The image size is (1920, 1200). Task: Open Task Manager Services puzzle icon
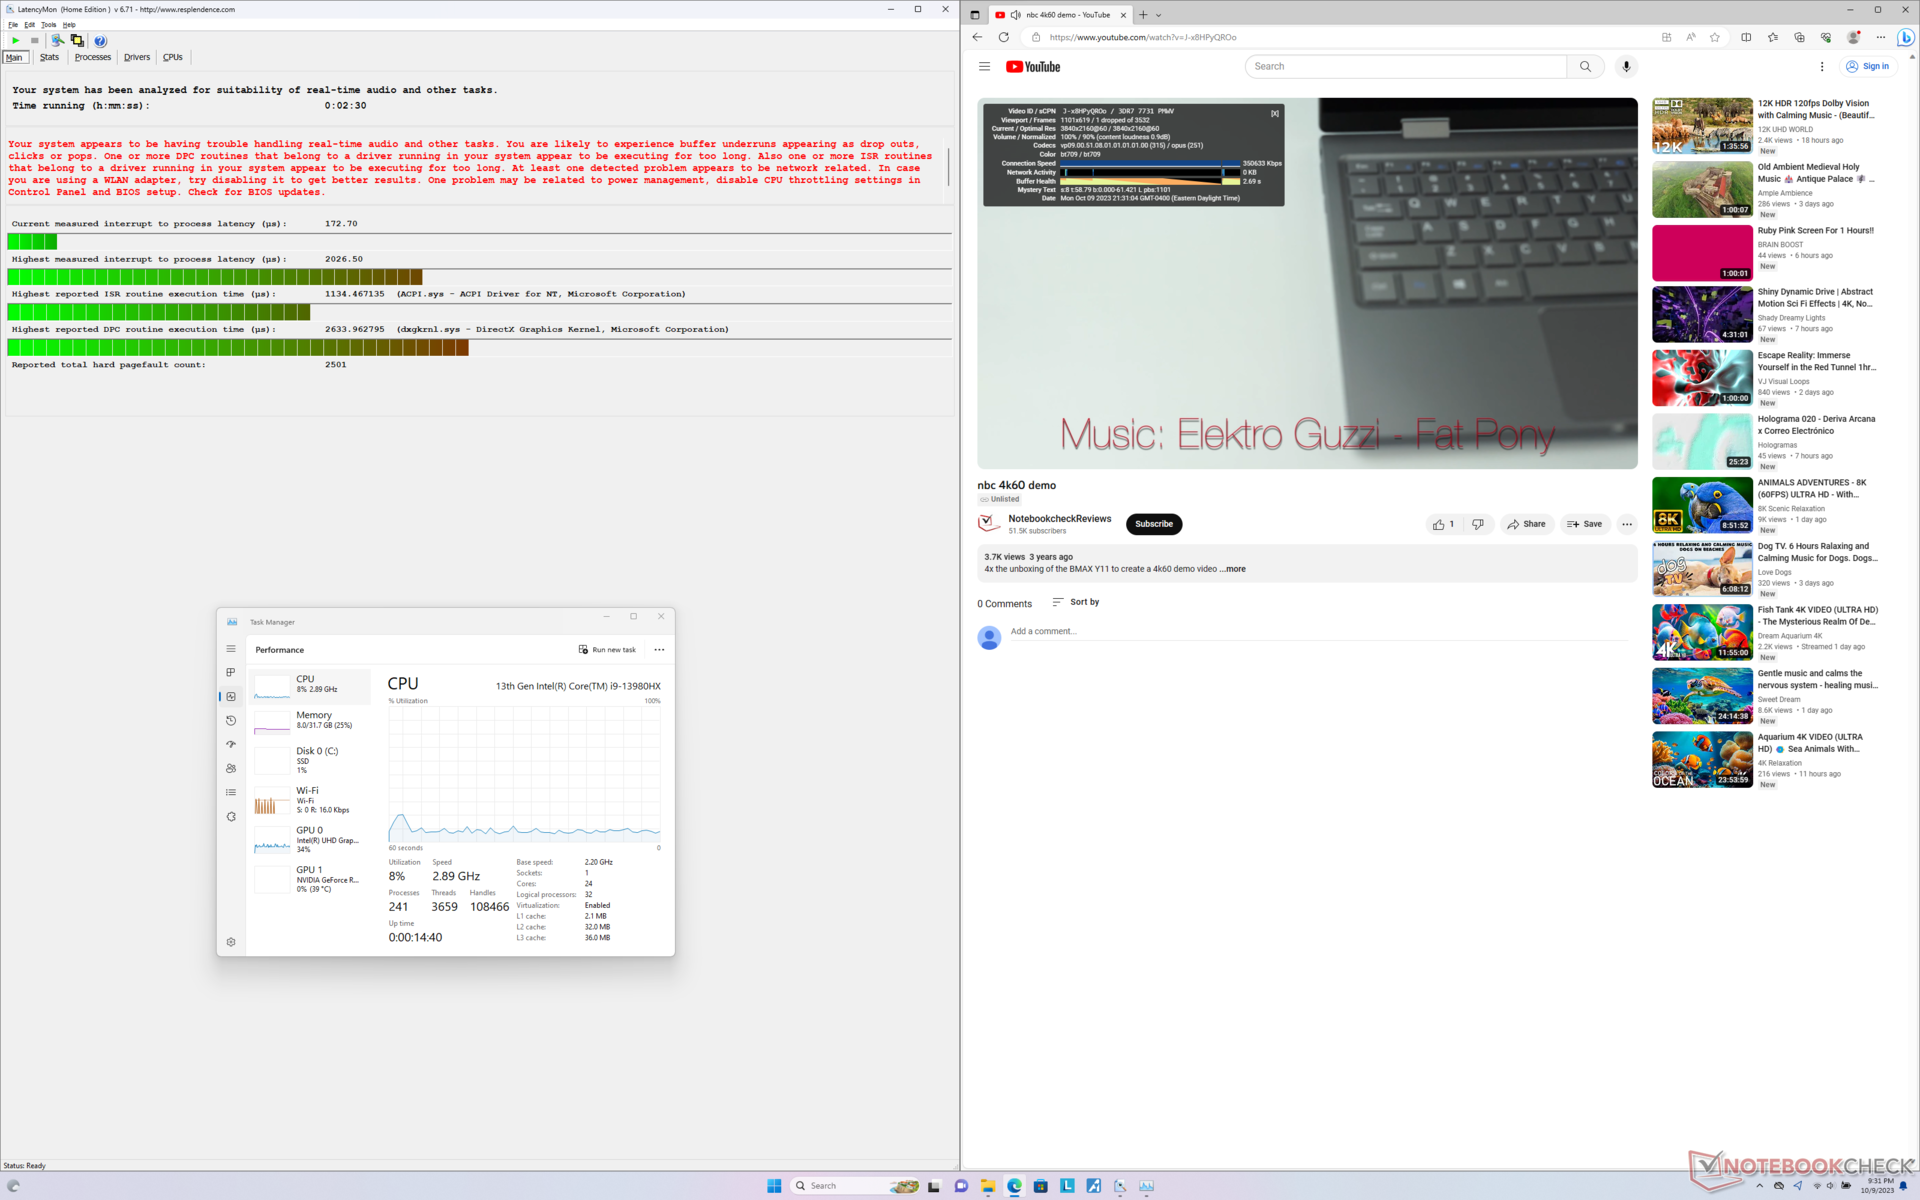pyautogui.click(x=231, y=817)
